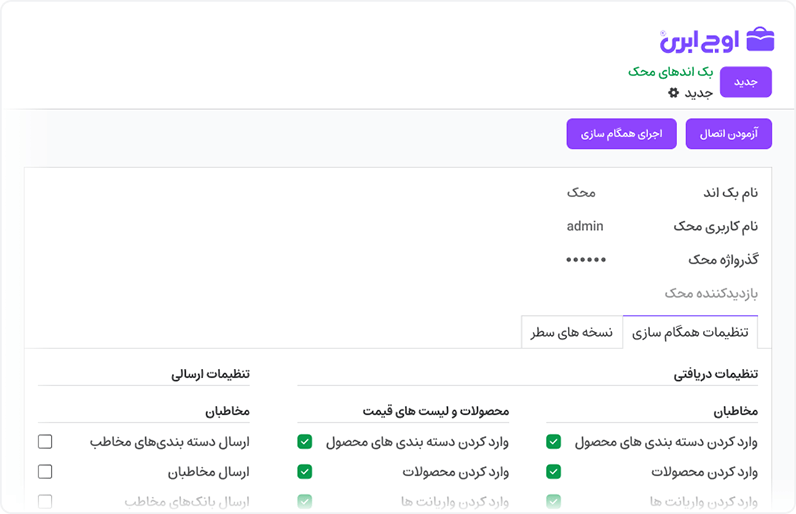Click the اوج ابری brand logo text
The image size is (796, 514).
click(x=699, y=41)
